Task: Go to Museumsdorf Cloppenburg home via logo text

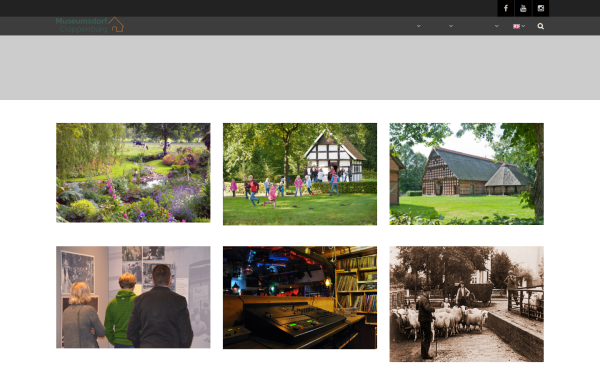Action: click(82, 25)
